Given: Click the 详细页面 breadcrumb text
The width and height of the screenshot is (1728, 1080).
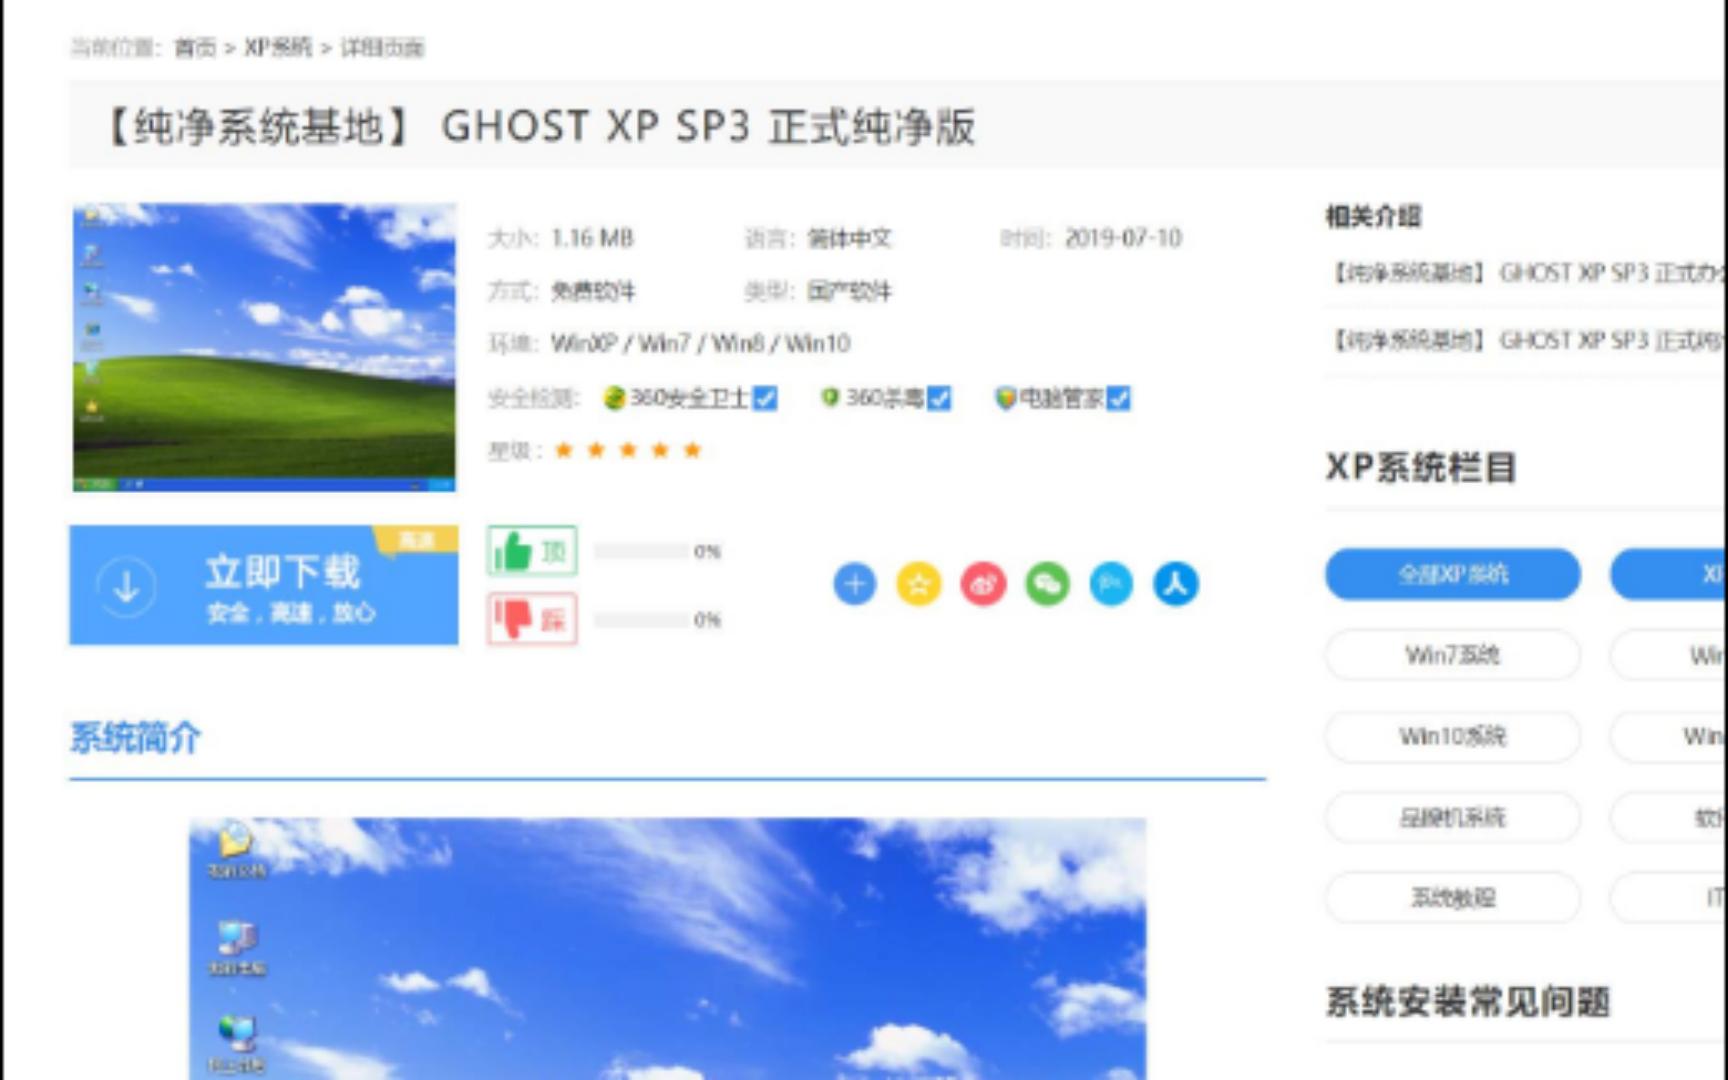Looking at the screenshot, I should (x=382, y=48).
